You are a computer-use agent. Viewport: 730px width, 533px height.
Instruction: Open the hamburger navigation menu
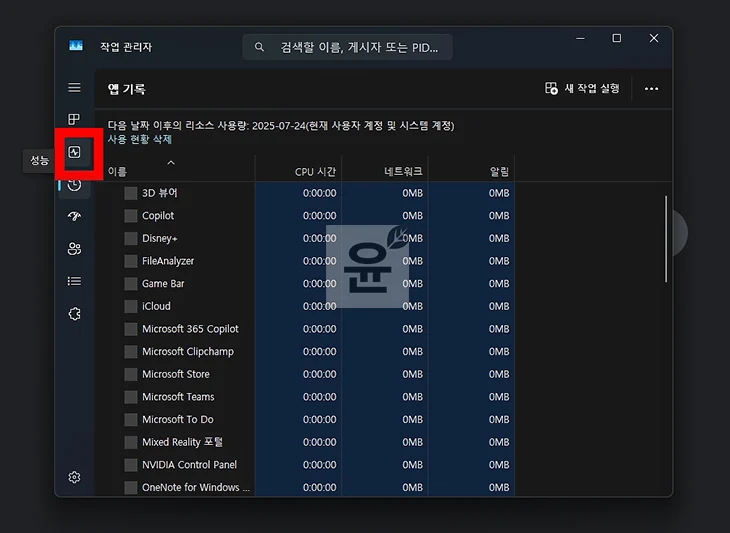point(74,89)
